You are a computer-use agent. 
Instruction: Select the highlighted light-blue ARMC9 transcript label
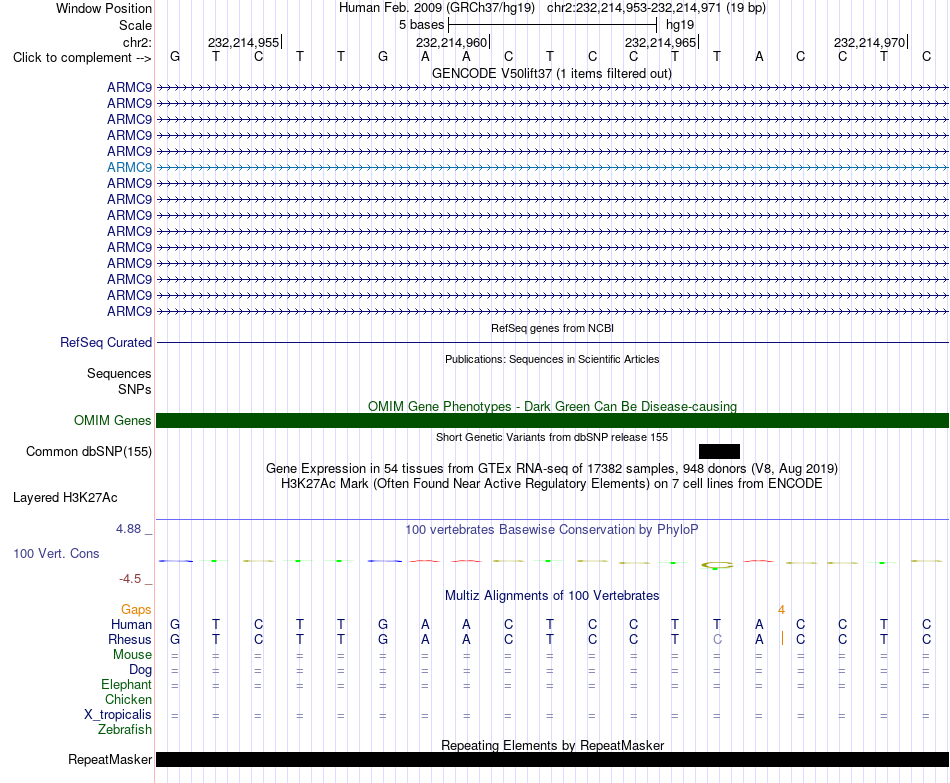(x=129, y=167)
